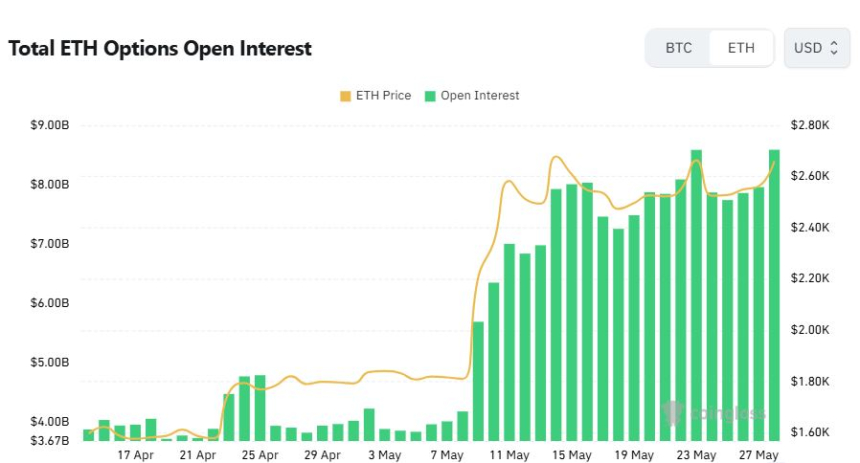Click the rightmost open interest bar
The image size is (860, 463).
point(774,295)
